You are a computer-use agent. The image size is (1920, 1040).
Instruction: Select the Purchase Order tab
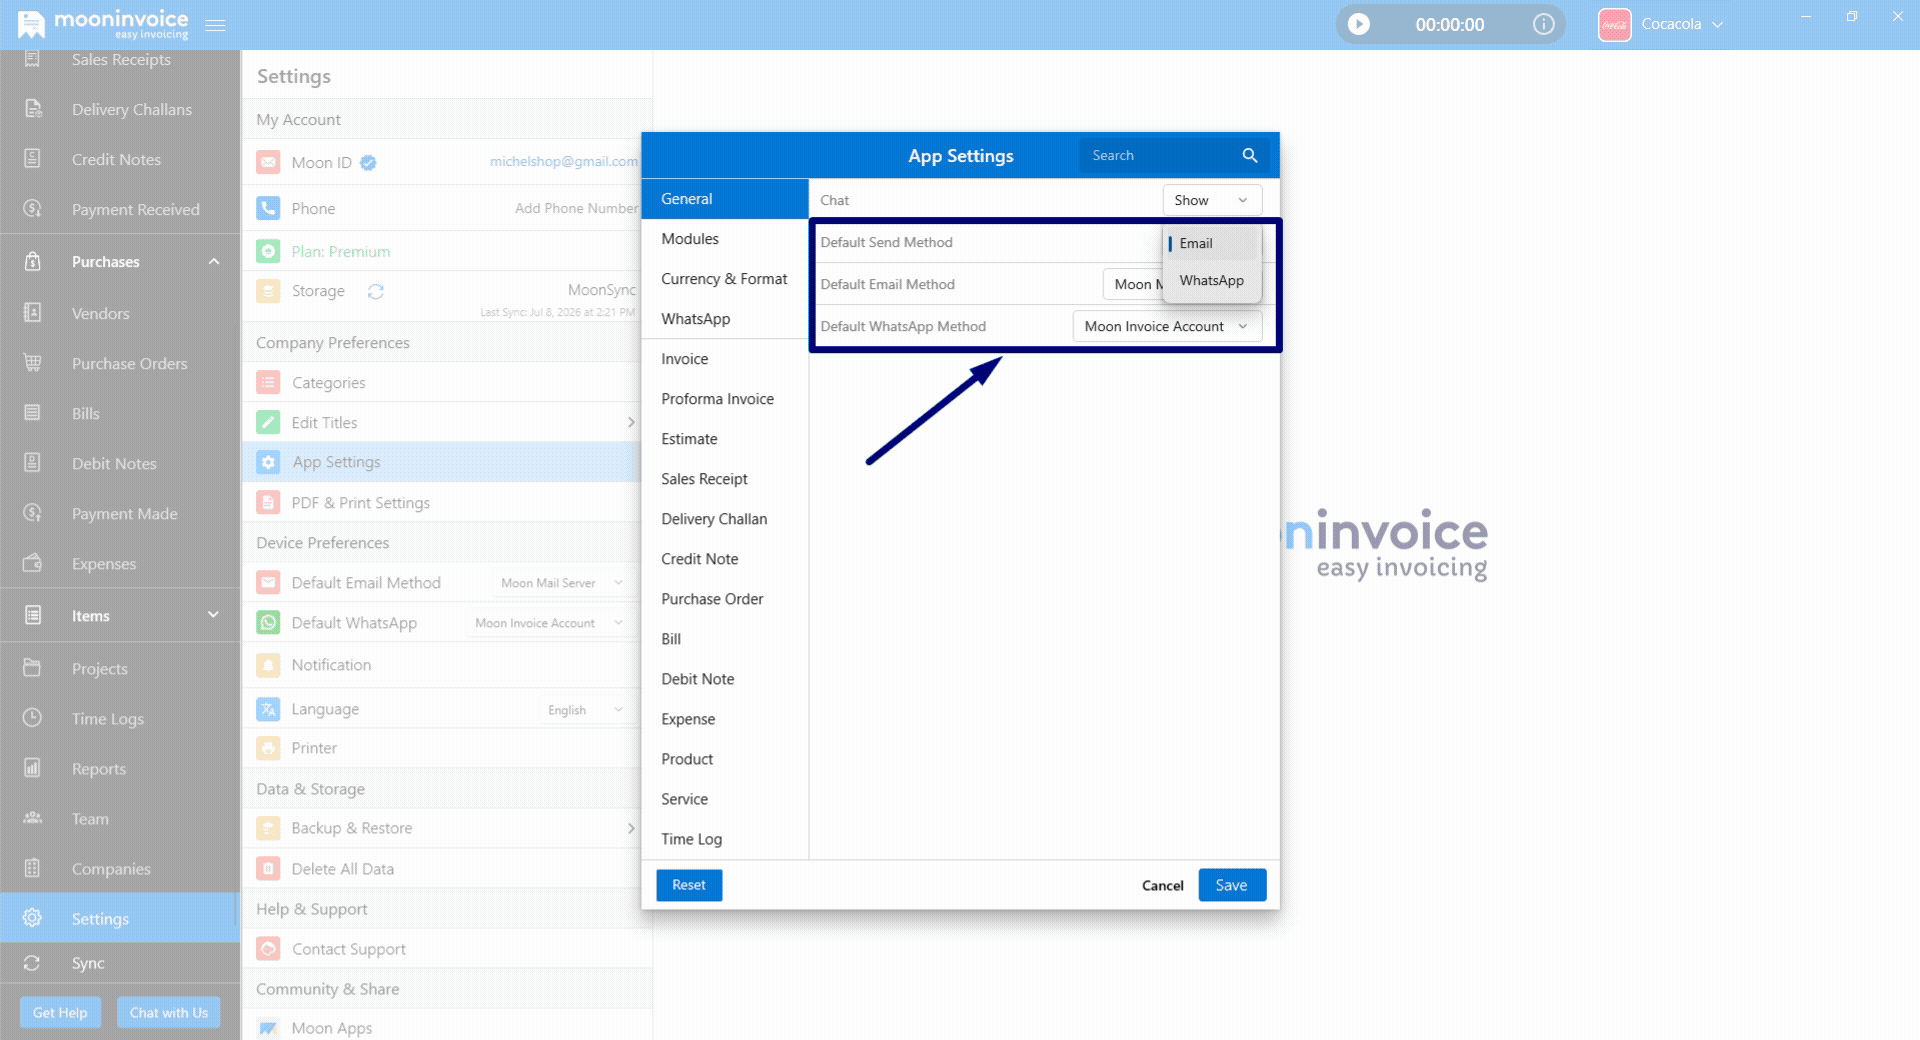(x=724, y=599)
